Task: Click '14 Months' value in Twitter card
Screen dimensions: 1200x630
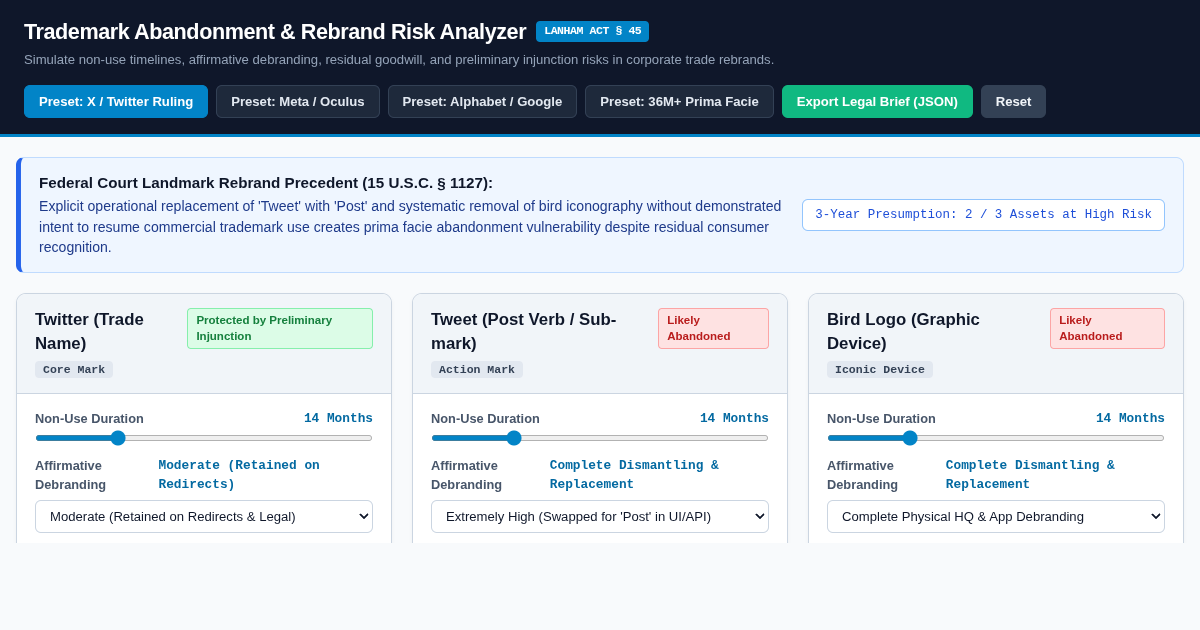Action: coord(338,418)
